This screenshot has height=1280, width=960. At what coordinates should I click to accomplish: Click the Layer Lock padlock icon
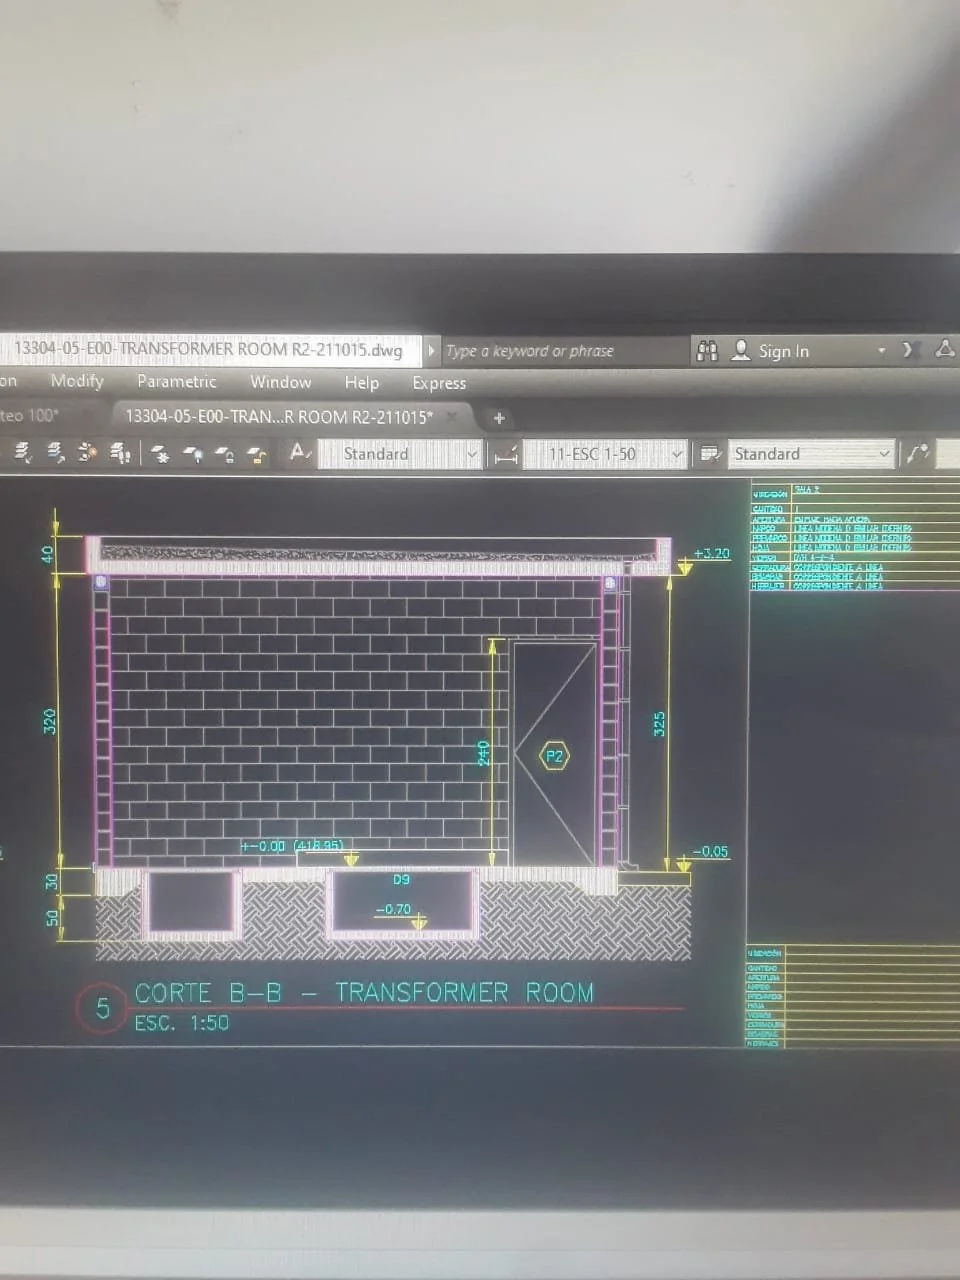pyautogui.click(x=226, y=454)
